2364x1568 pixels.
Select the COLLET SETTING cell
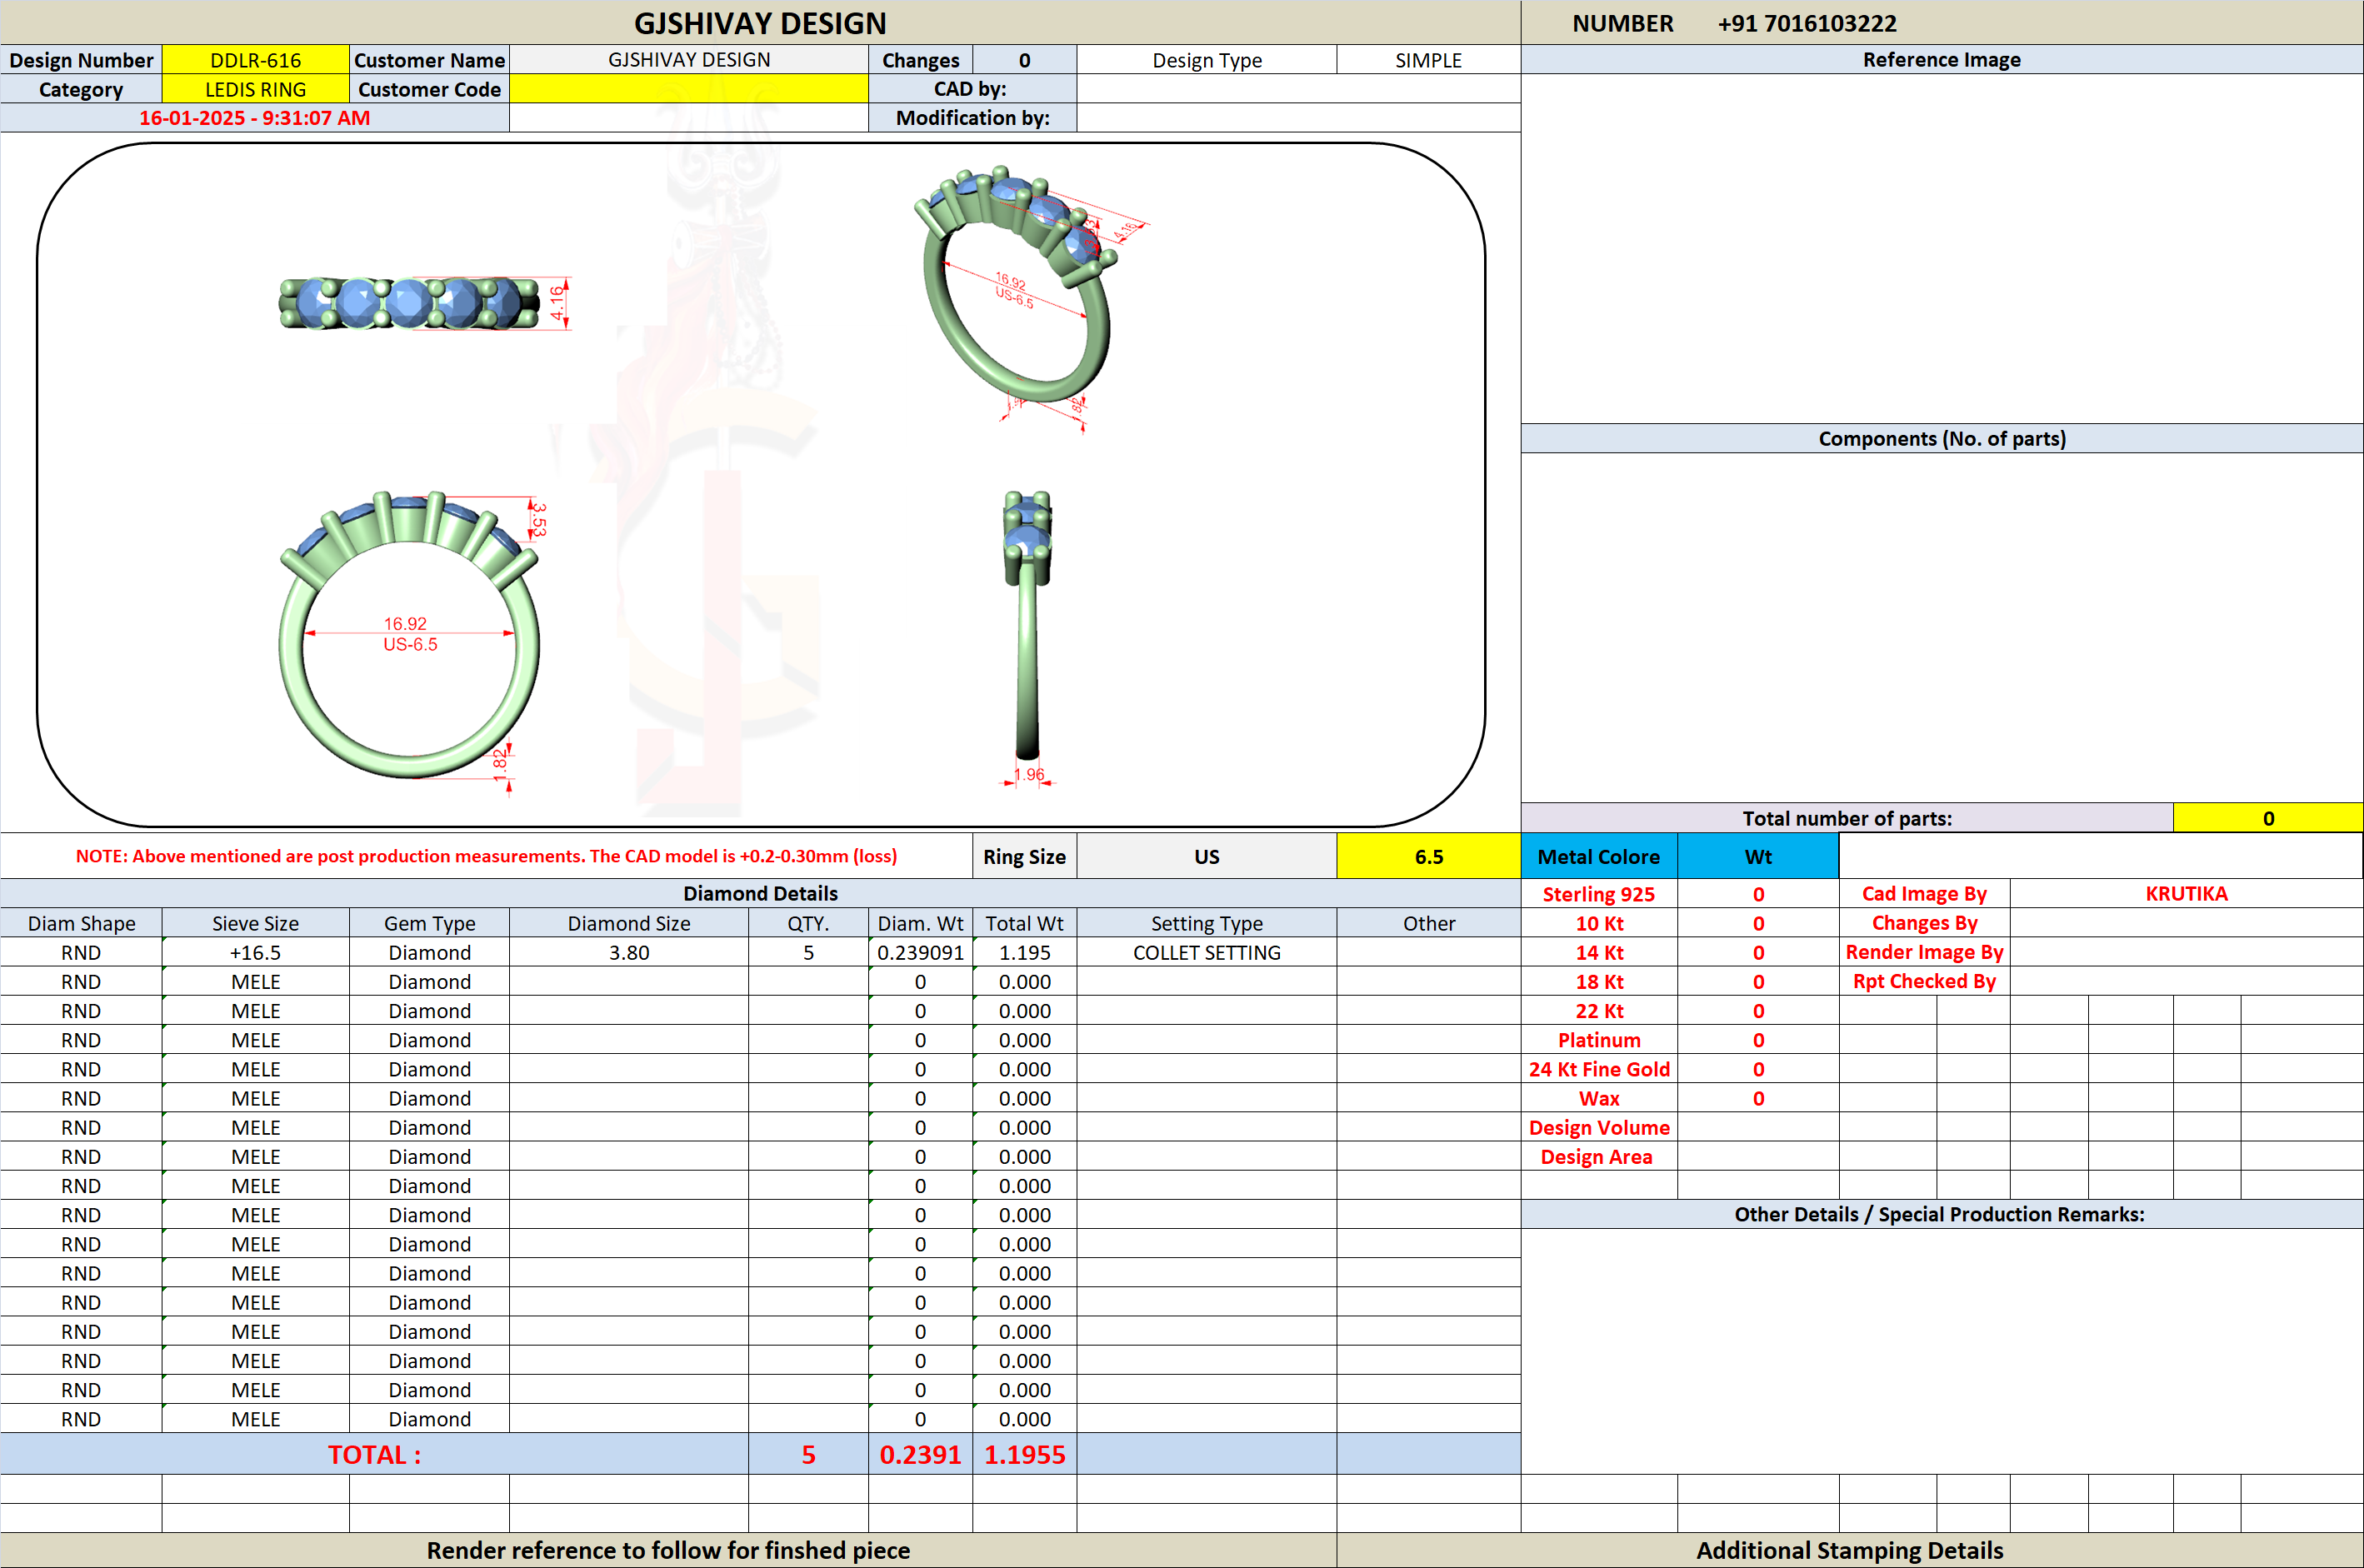pos(1206,952)
